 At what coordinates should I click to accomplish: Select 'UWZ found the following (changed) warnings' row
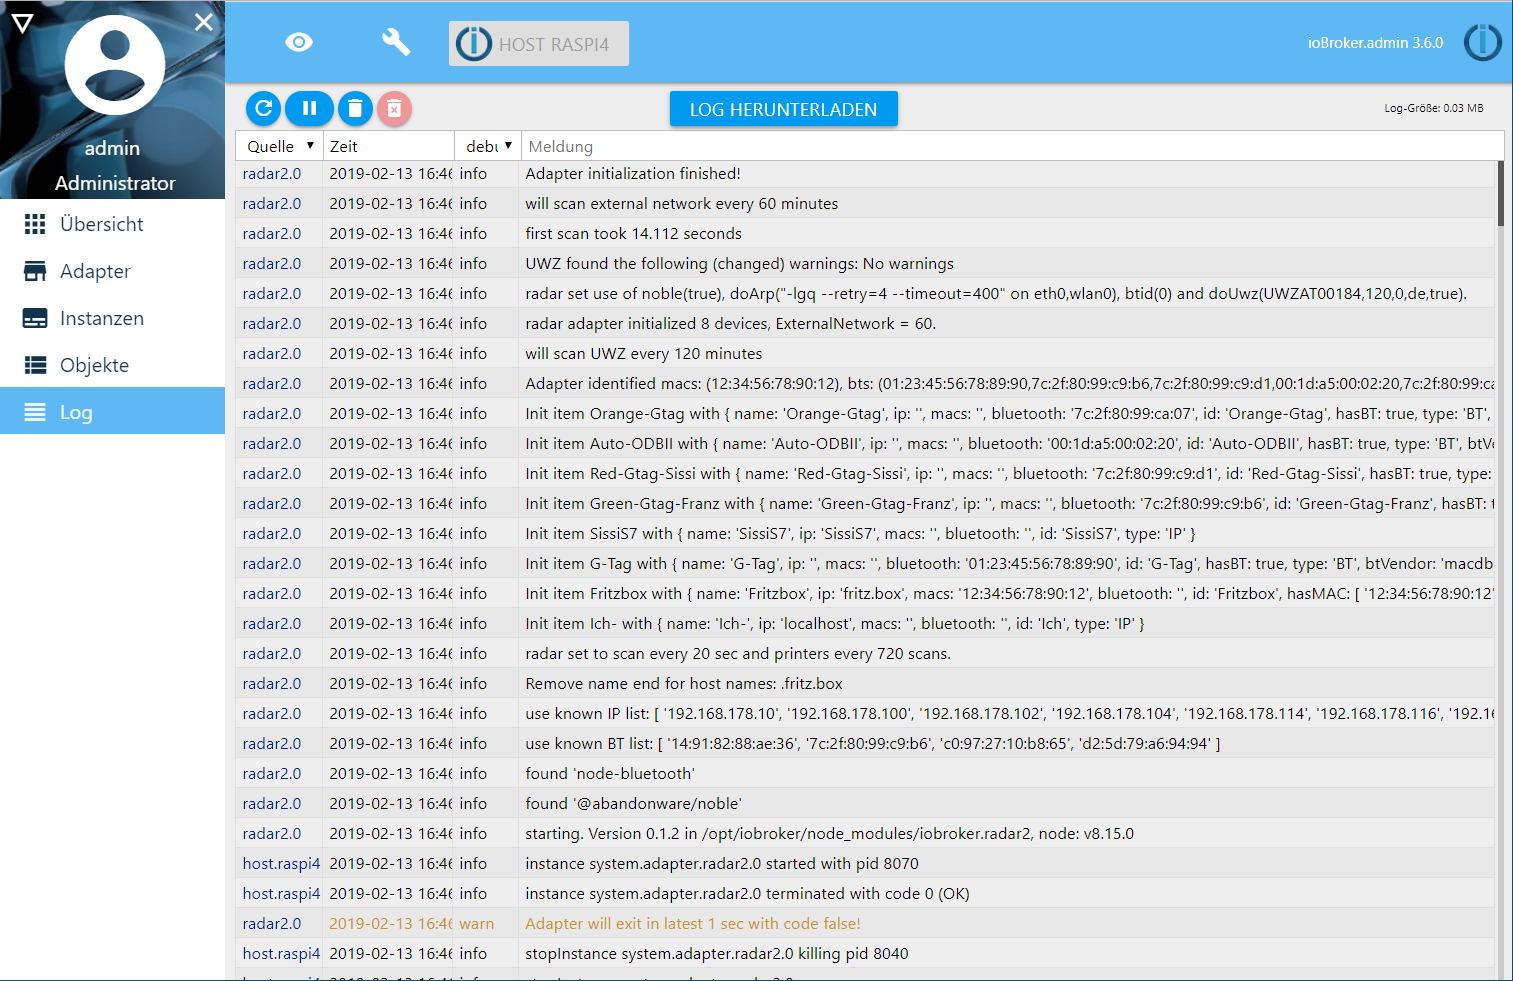coord(740,264)
